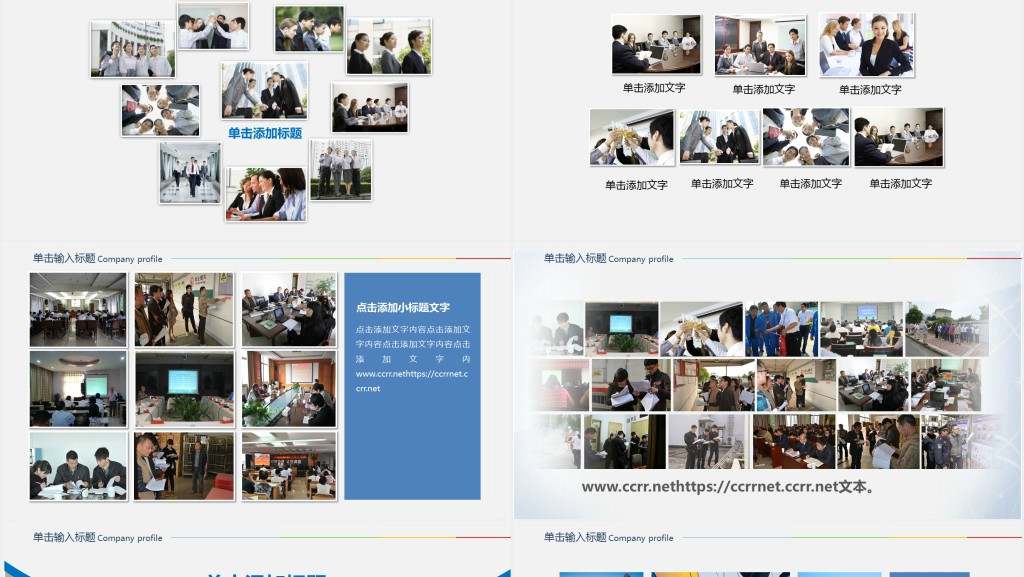Screen dimensions: 1024x577
Task: Select toasting glasses photo in photo wall slide
Action: [x=701, y=329]
